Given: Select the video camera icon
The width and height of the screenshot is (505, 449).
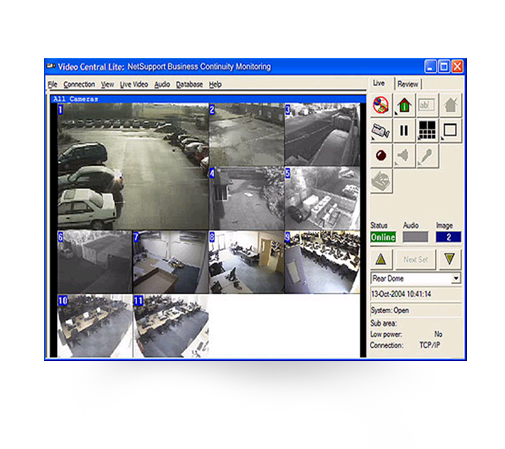Looking at the screenshot, I should click(x=381, y=131).
